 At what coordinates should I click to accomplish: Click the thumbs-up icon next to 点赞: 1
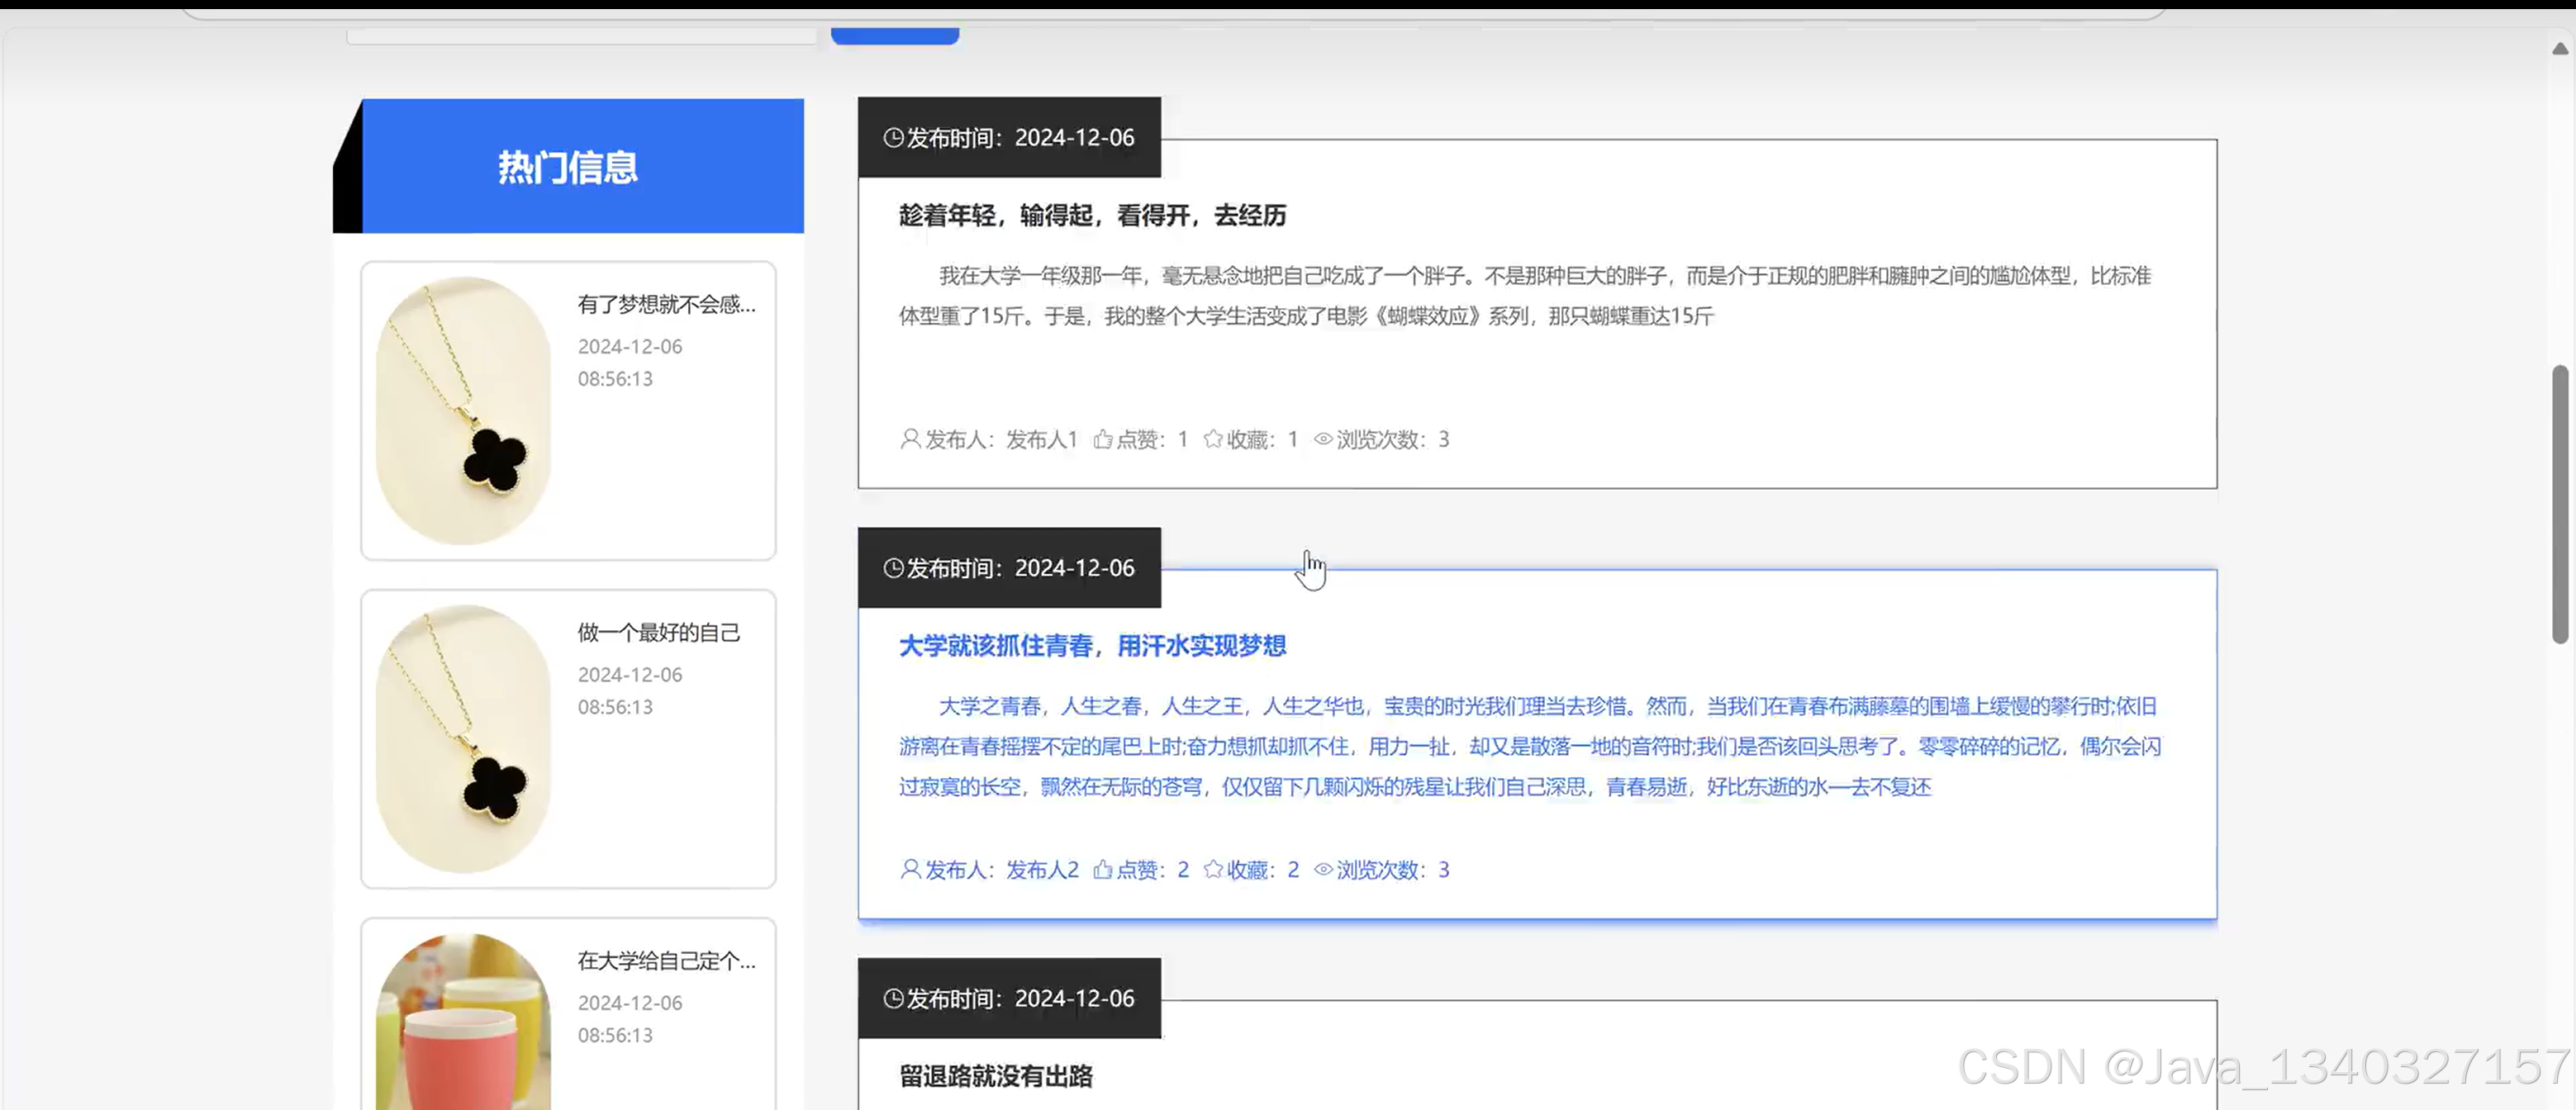pos(1102,439)
